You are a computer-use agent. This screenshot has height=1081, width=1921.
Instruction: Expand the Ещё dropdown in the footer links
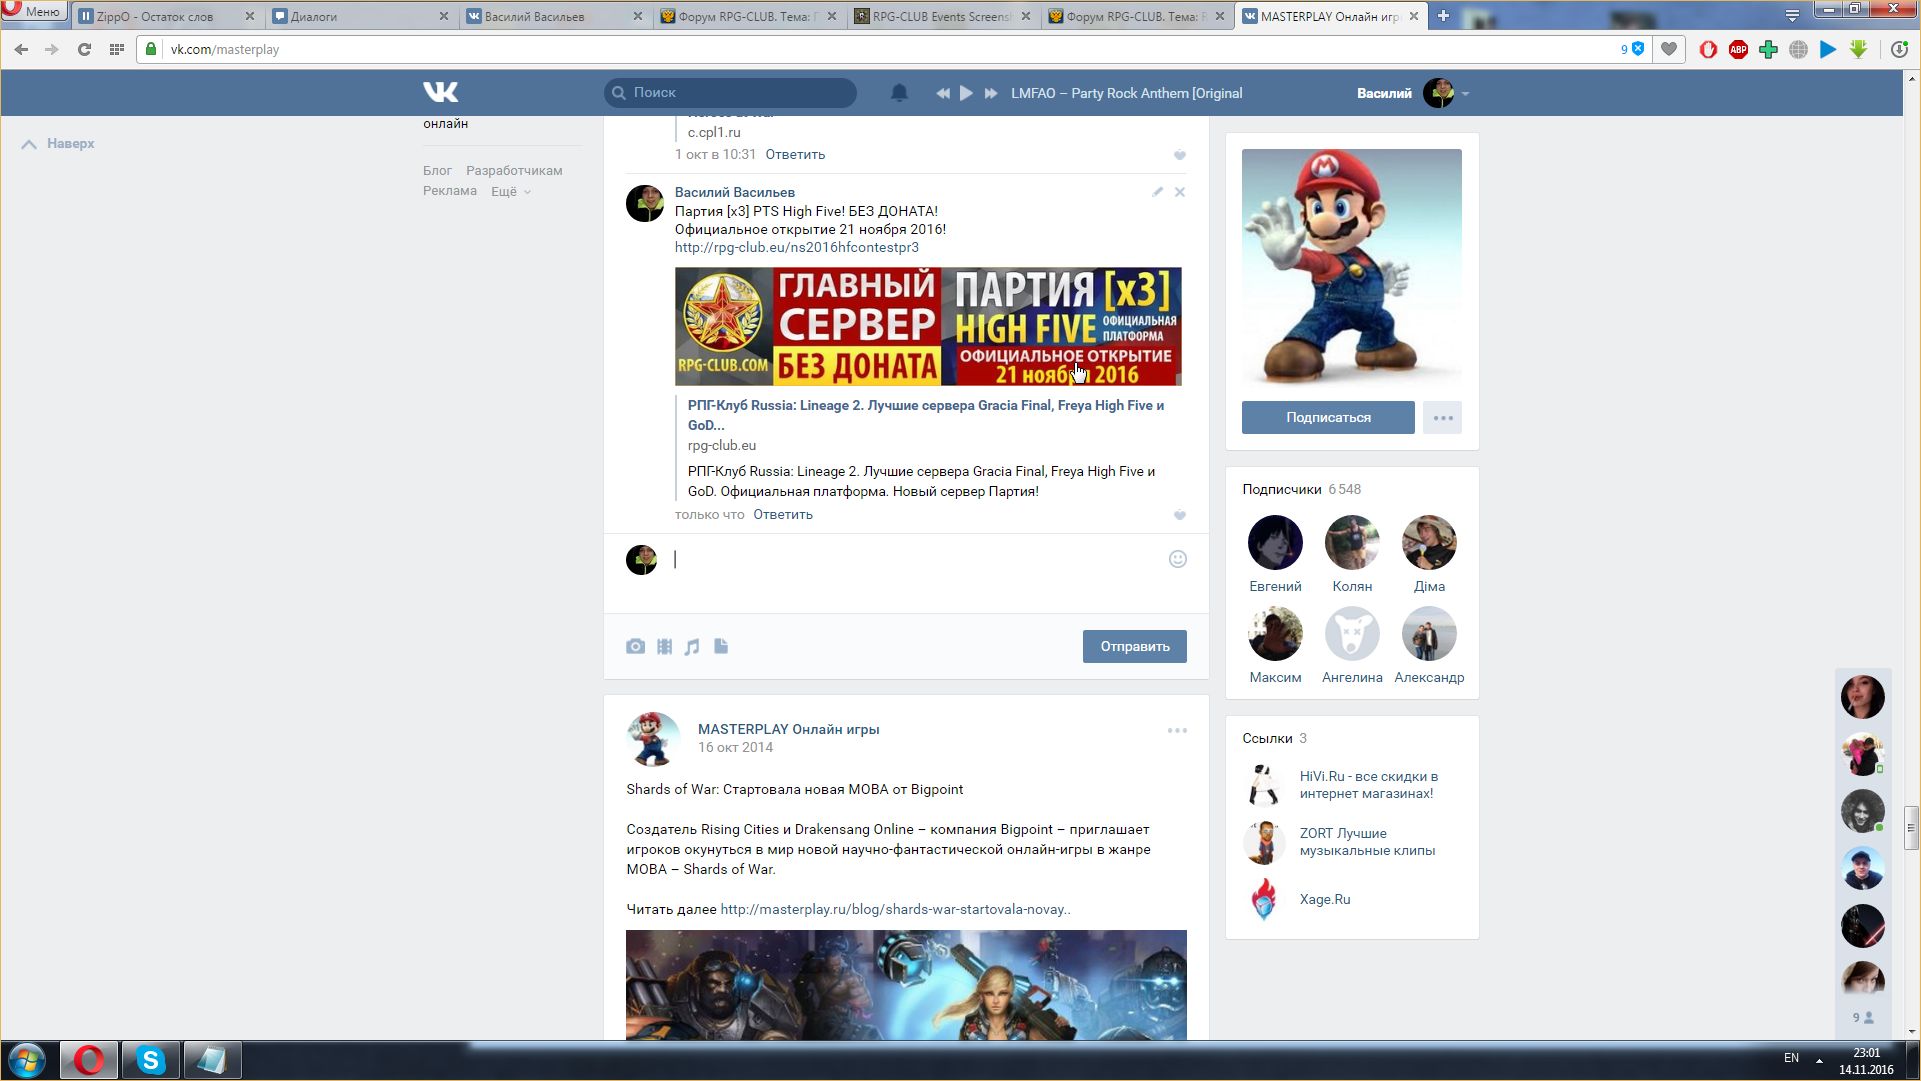tap(510, 191)
